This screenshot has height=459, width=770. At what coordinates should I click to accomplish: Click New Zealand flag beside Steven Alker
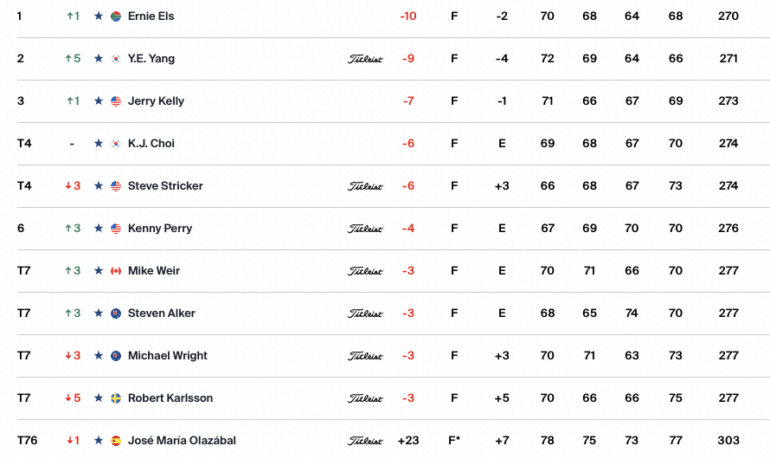click(116, 313)
